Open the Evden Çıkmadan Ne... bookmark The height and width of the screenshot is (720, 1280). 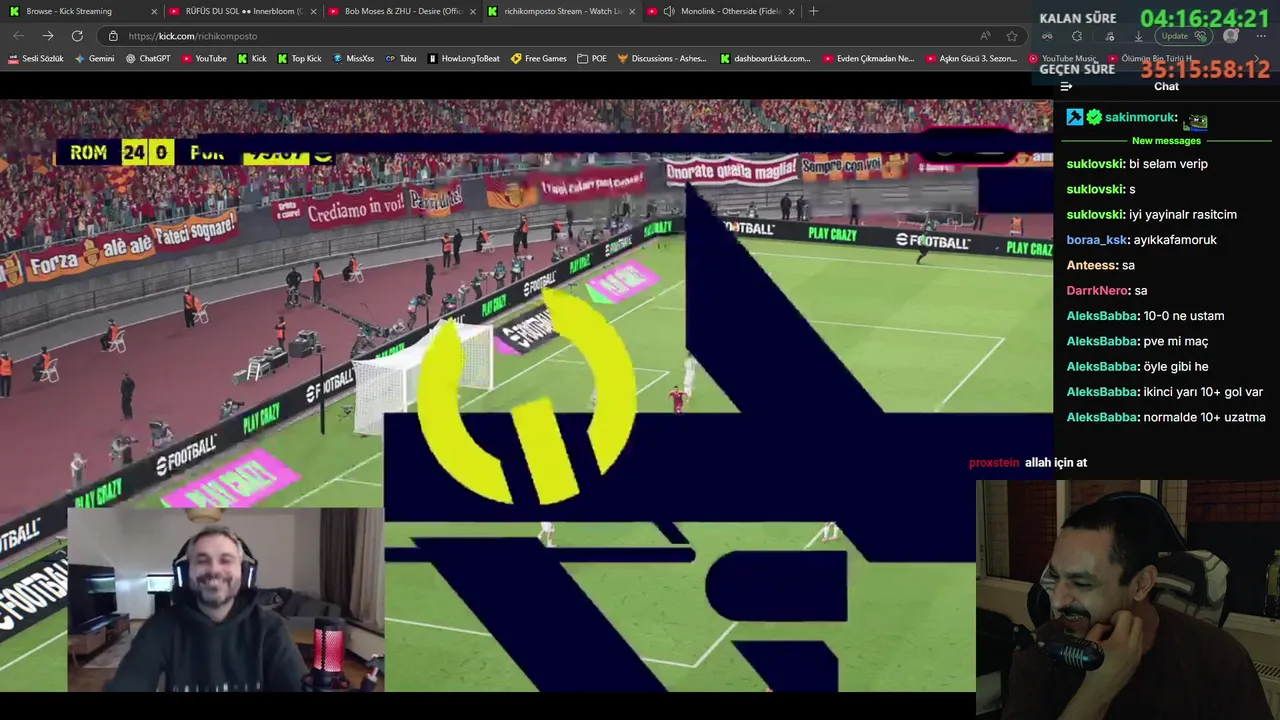[x=869, y=59]
